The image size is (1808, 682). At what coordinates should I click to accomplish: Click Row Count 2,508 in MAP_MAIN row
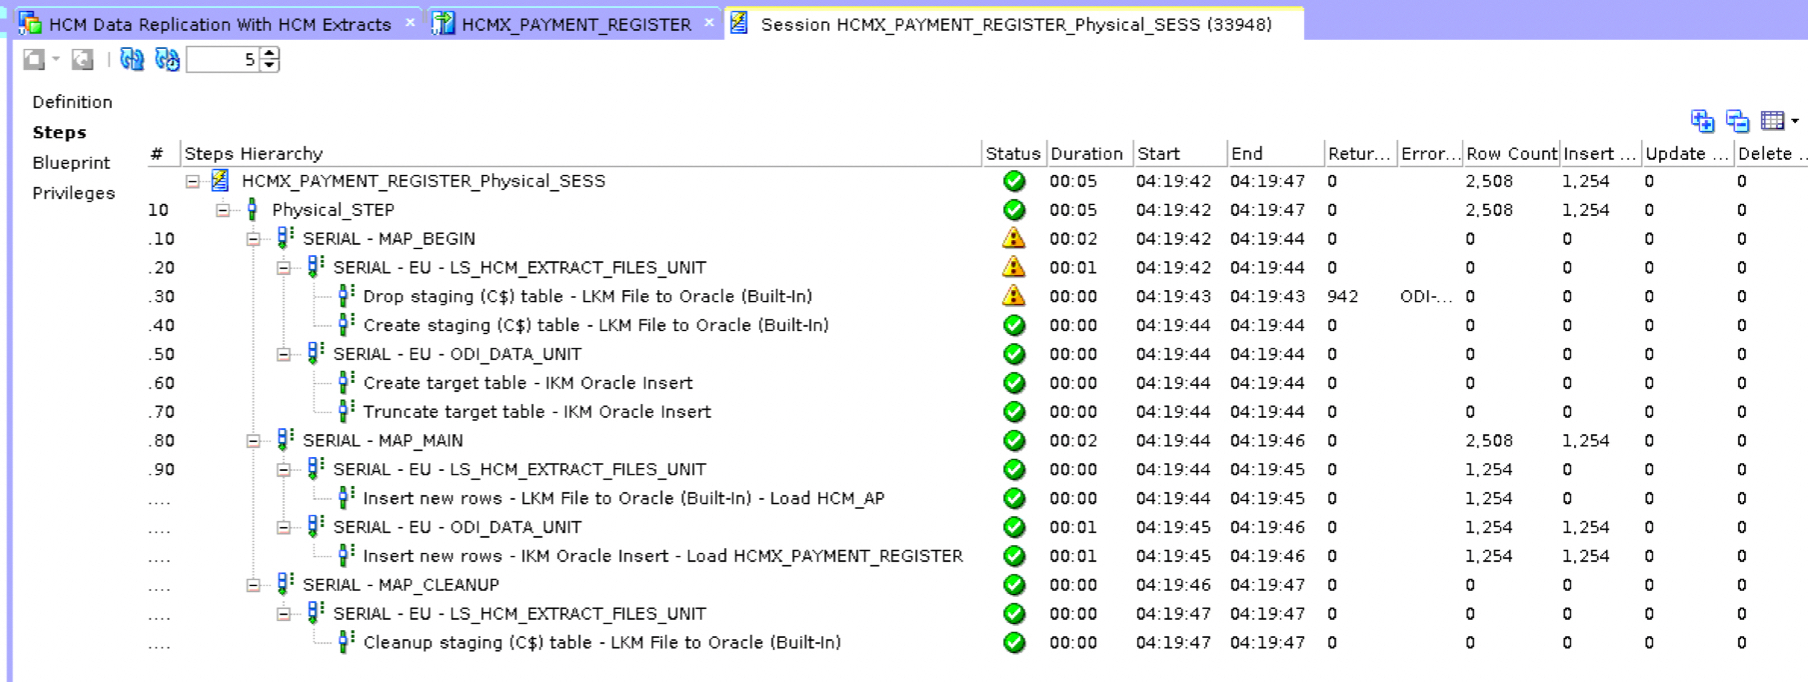click(x=1489, y=441)
